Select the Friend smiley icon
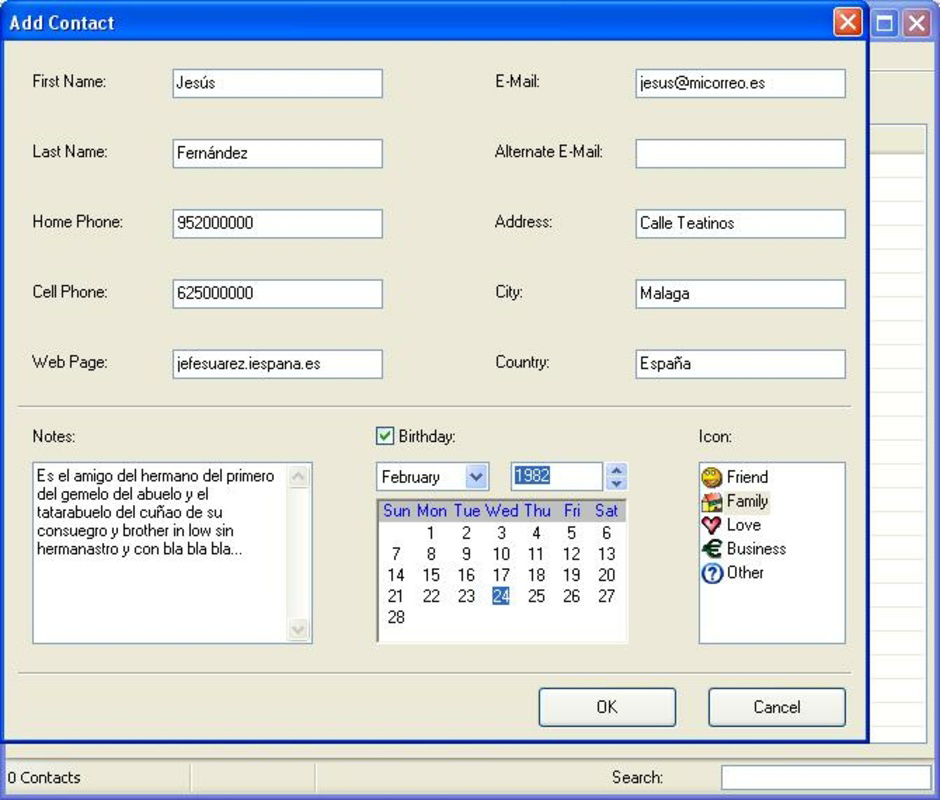Screen dimensions: 940x800 pos(712,477)
